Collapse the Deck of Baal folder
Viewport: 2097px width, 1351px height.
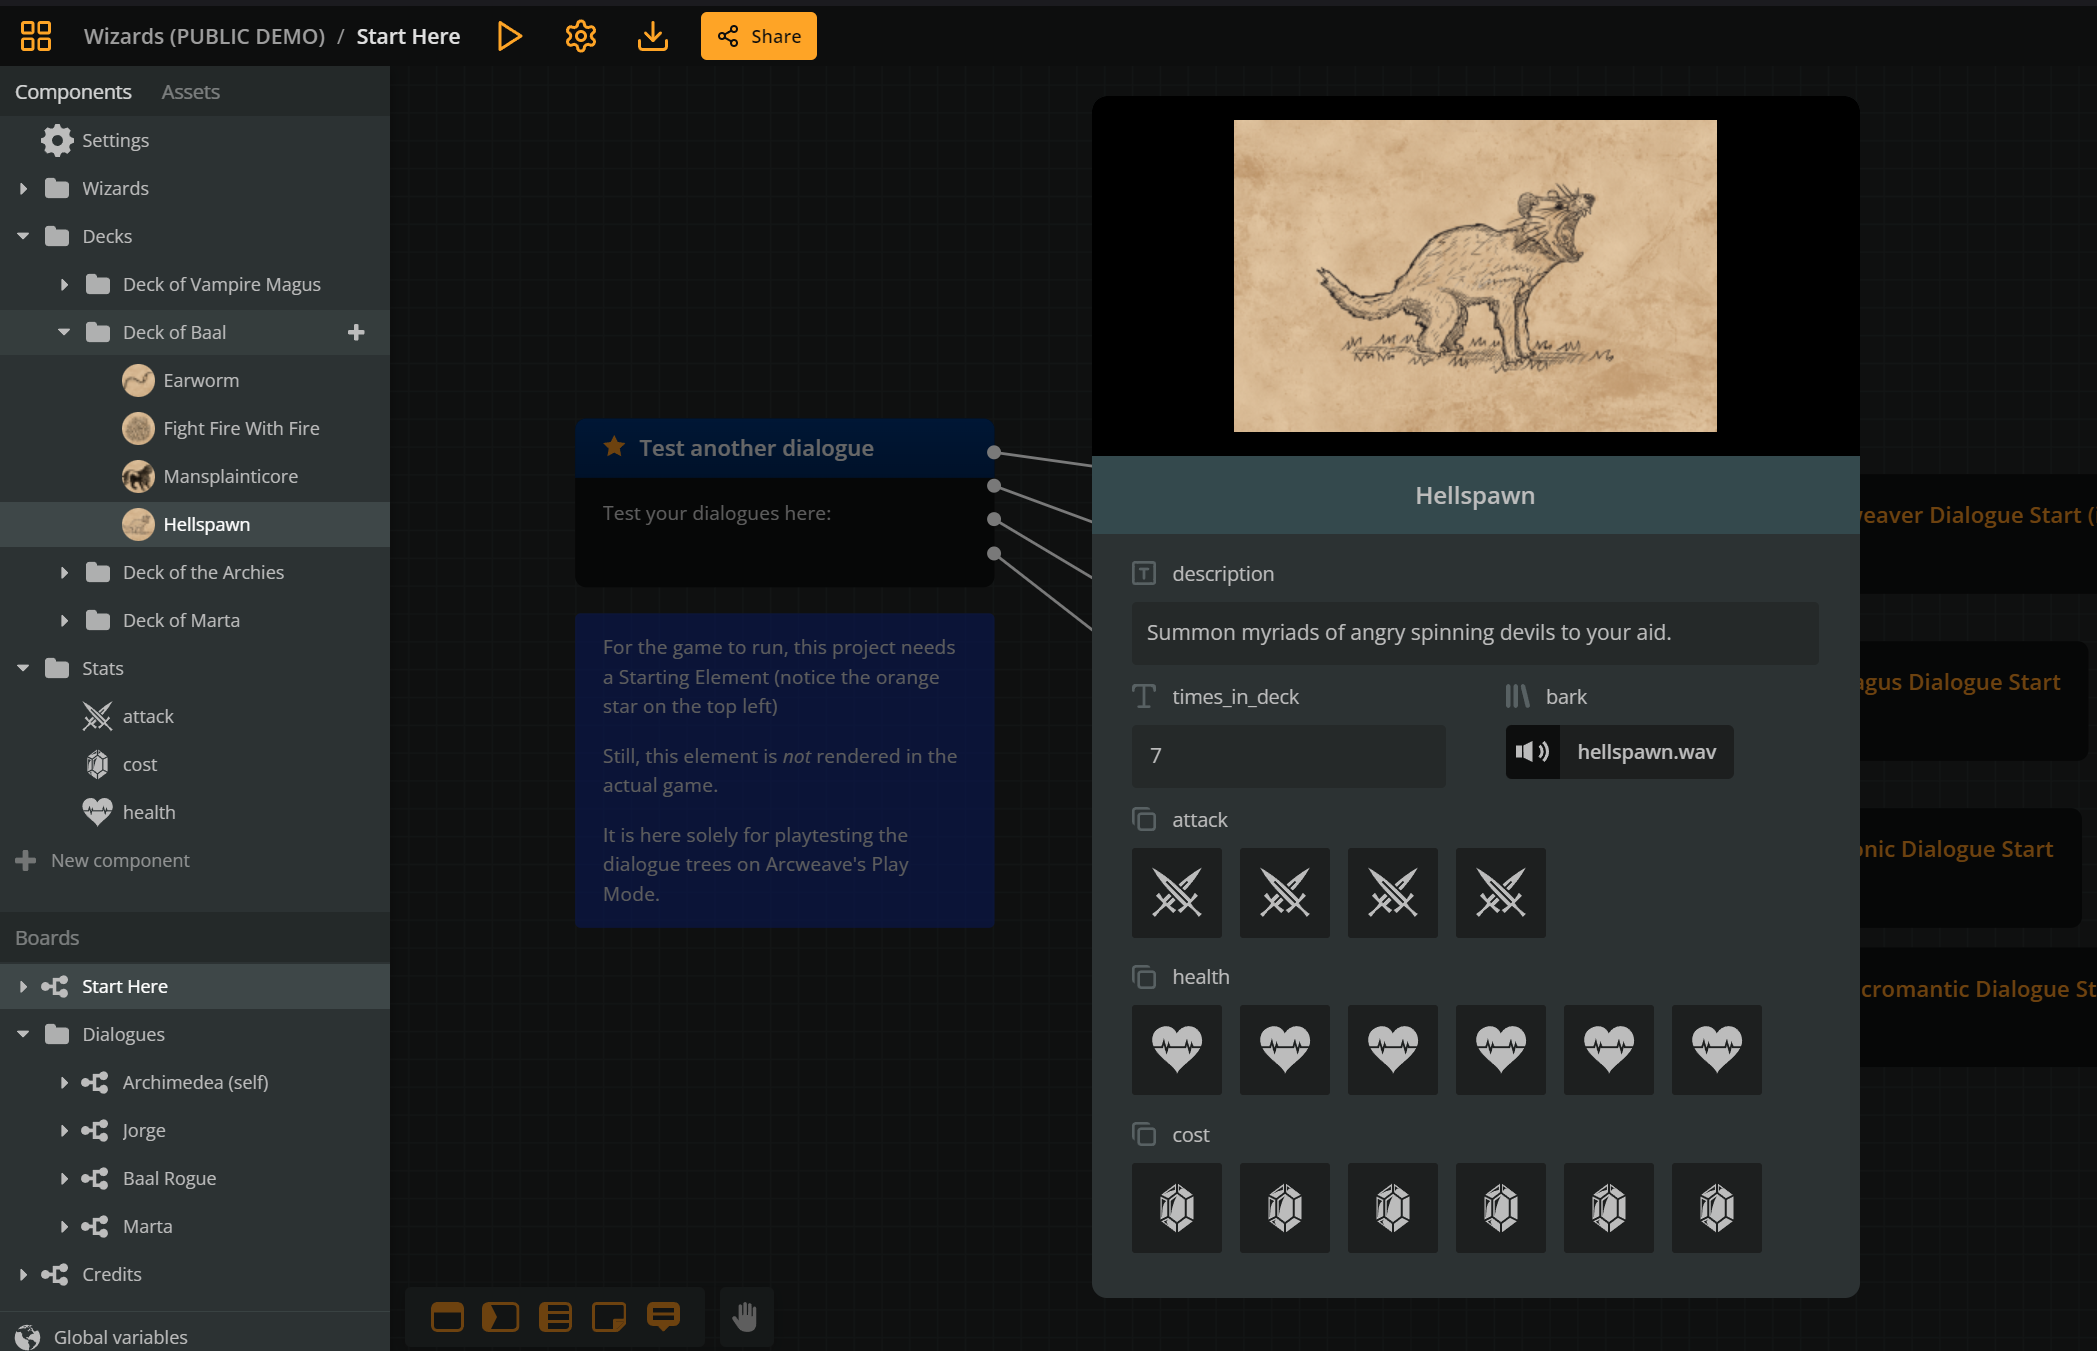point(63,331)
